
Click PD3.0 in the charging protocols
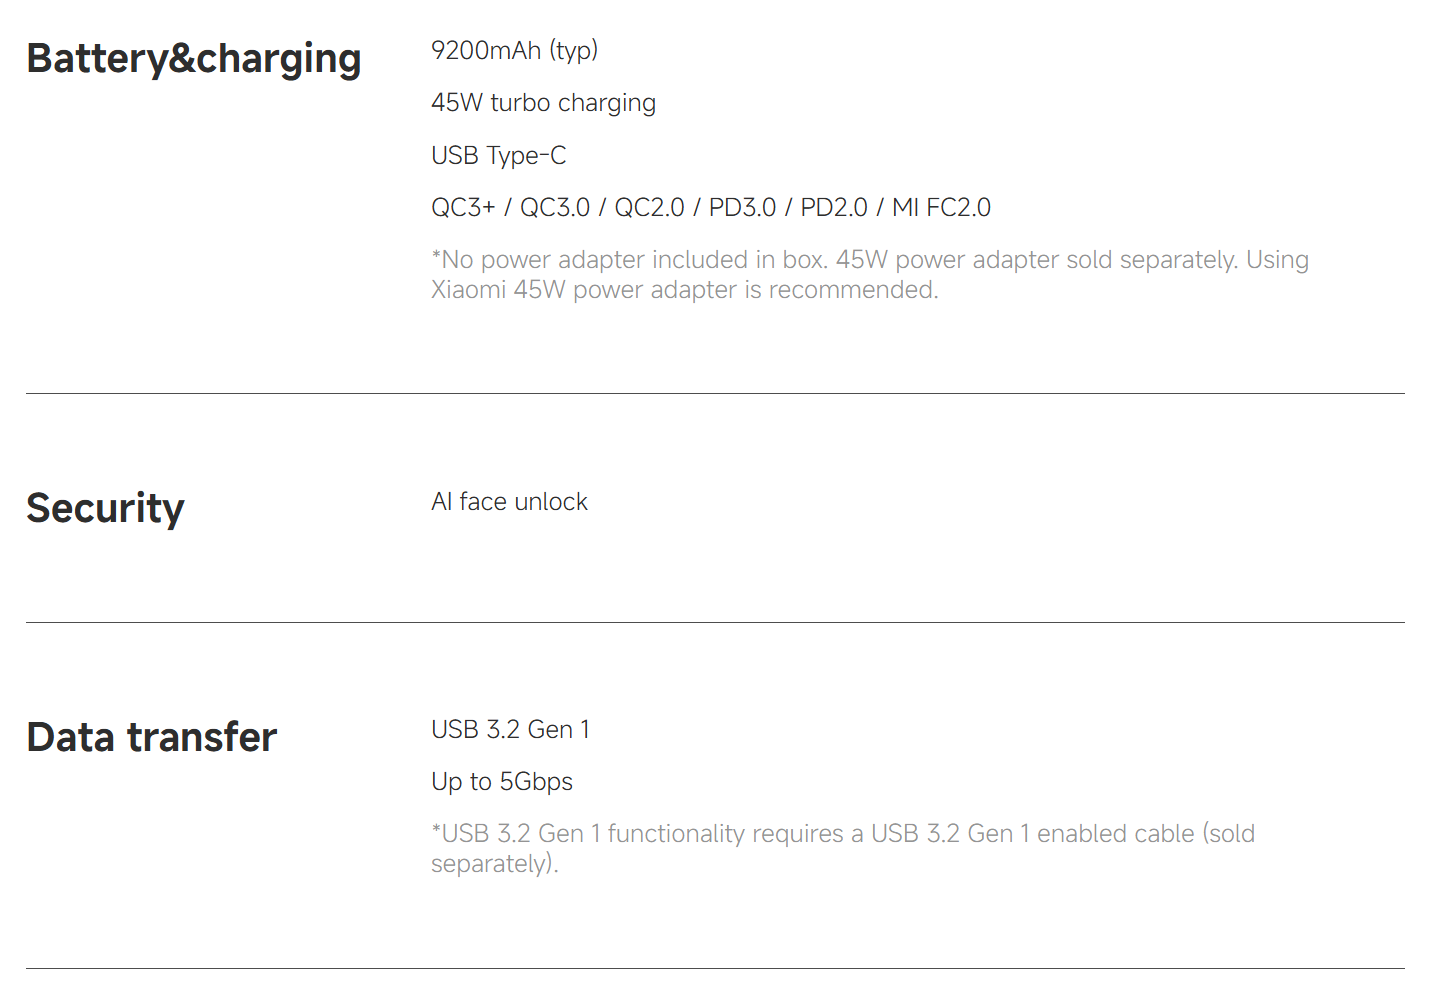pos(742,208)
